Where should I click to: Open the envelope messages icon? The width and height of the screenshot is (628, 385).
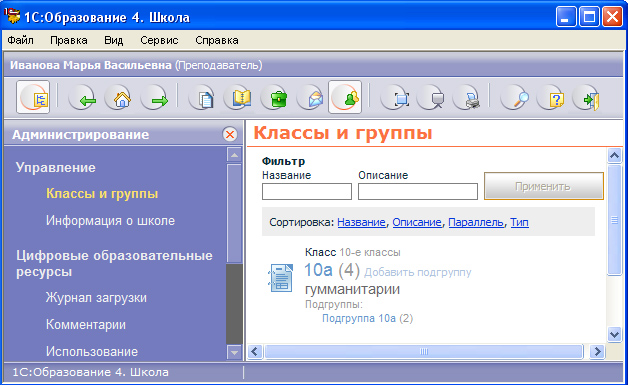(311, 97)
